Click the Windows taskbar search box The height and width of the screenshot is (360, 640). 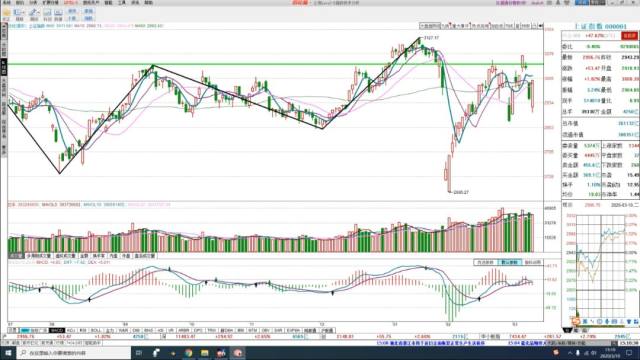click(73, 353)
